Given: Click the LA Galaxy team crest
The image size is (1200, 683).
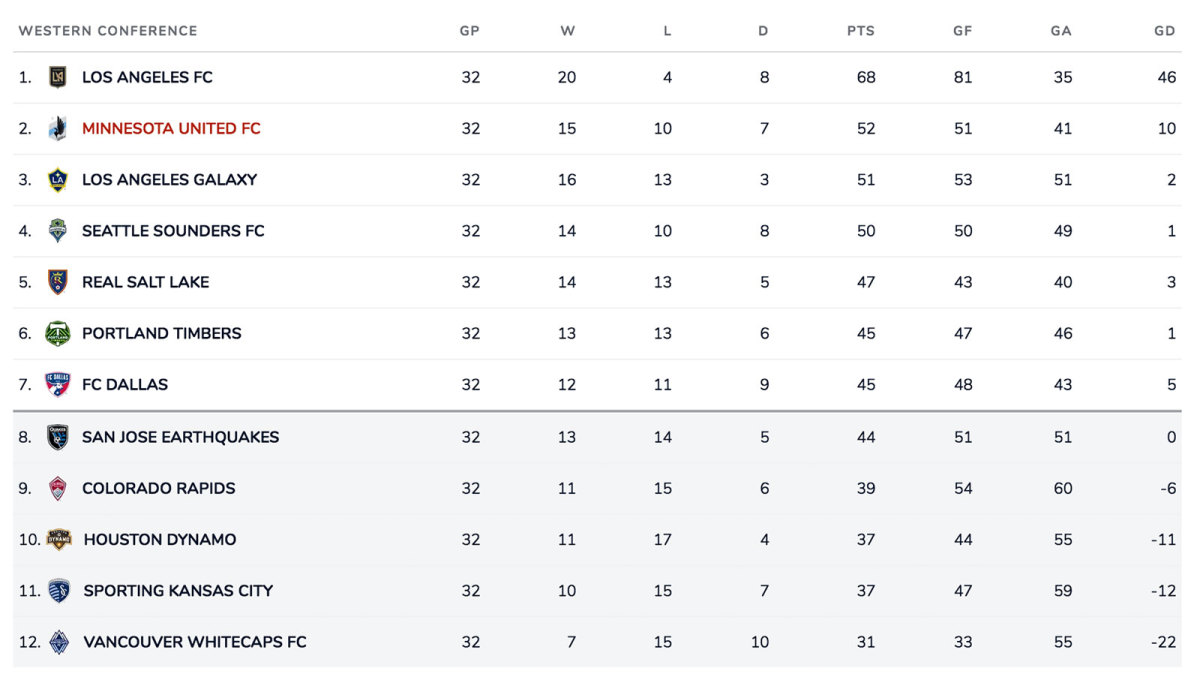Looking at the screenshot, I should tap(58, 180).
